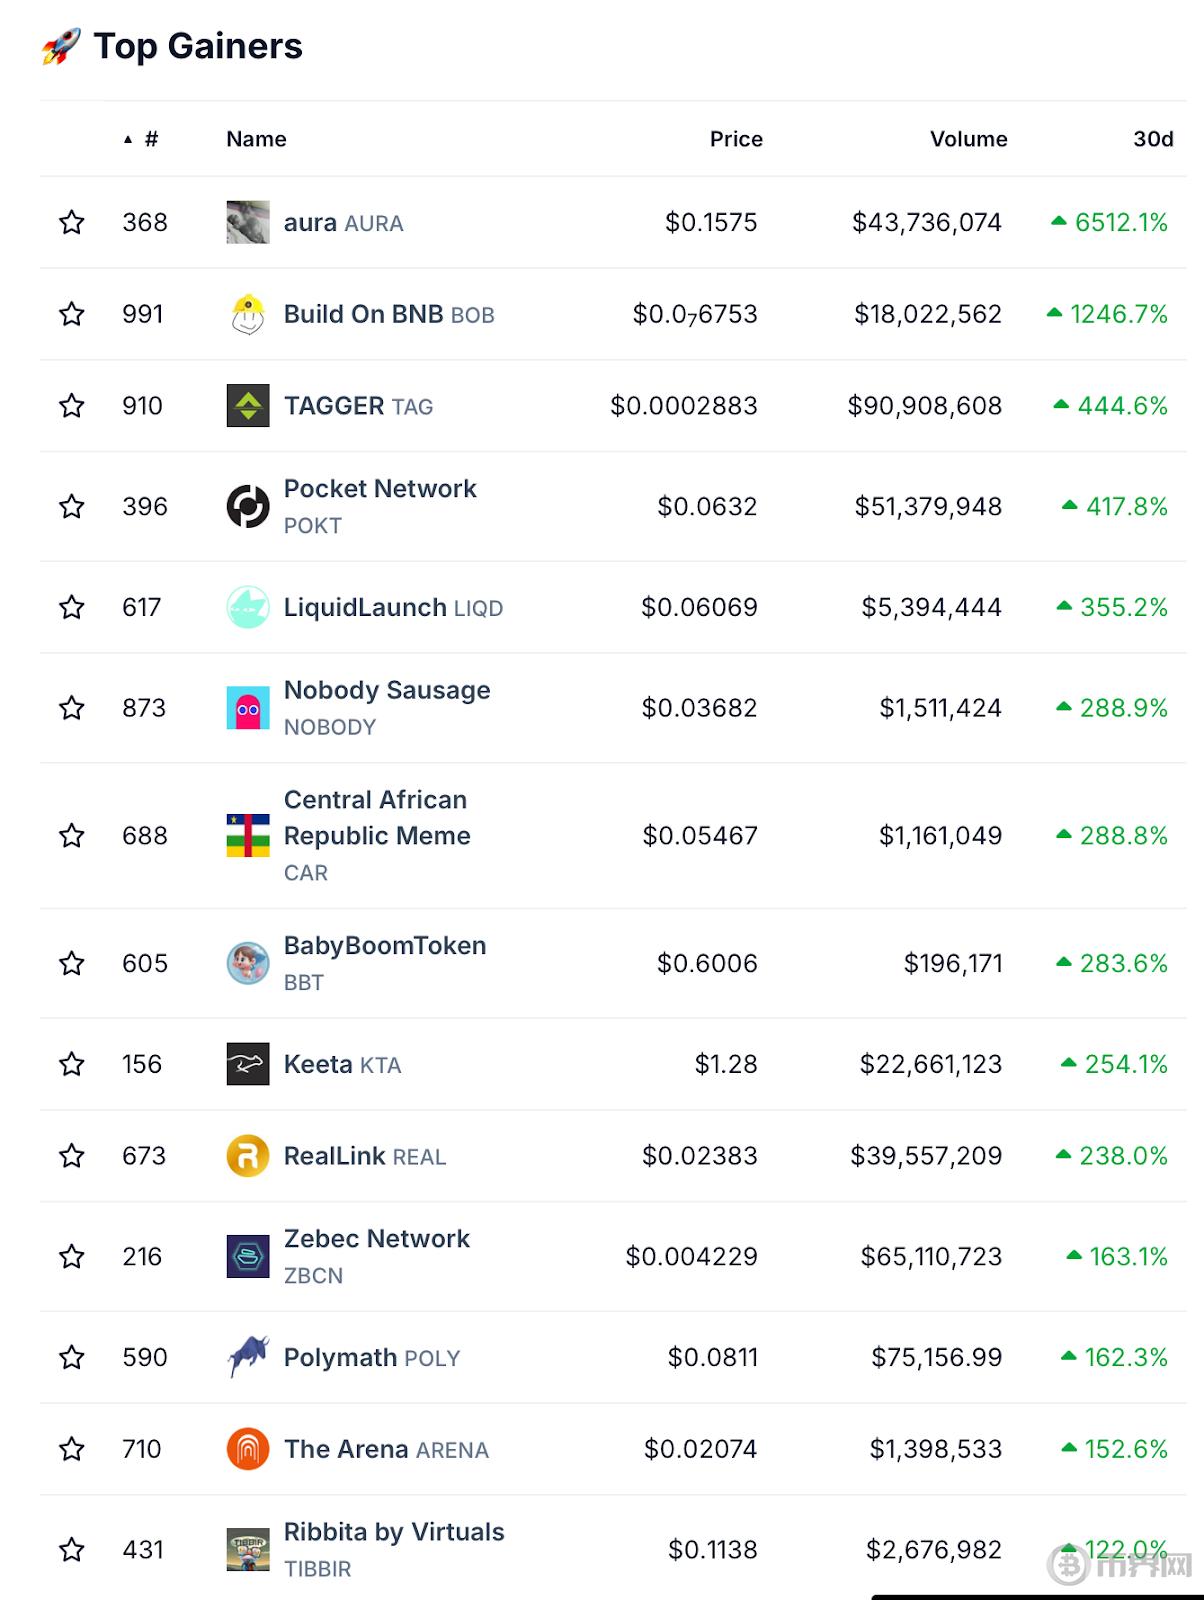Sort the table by 30d column
Screen dimensions: 1204x1600
[x=1153, y=139]
